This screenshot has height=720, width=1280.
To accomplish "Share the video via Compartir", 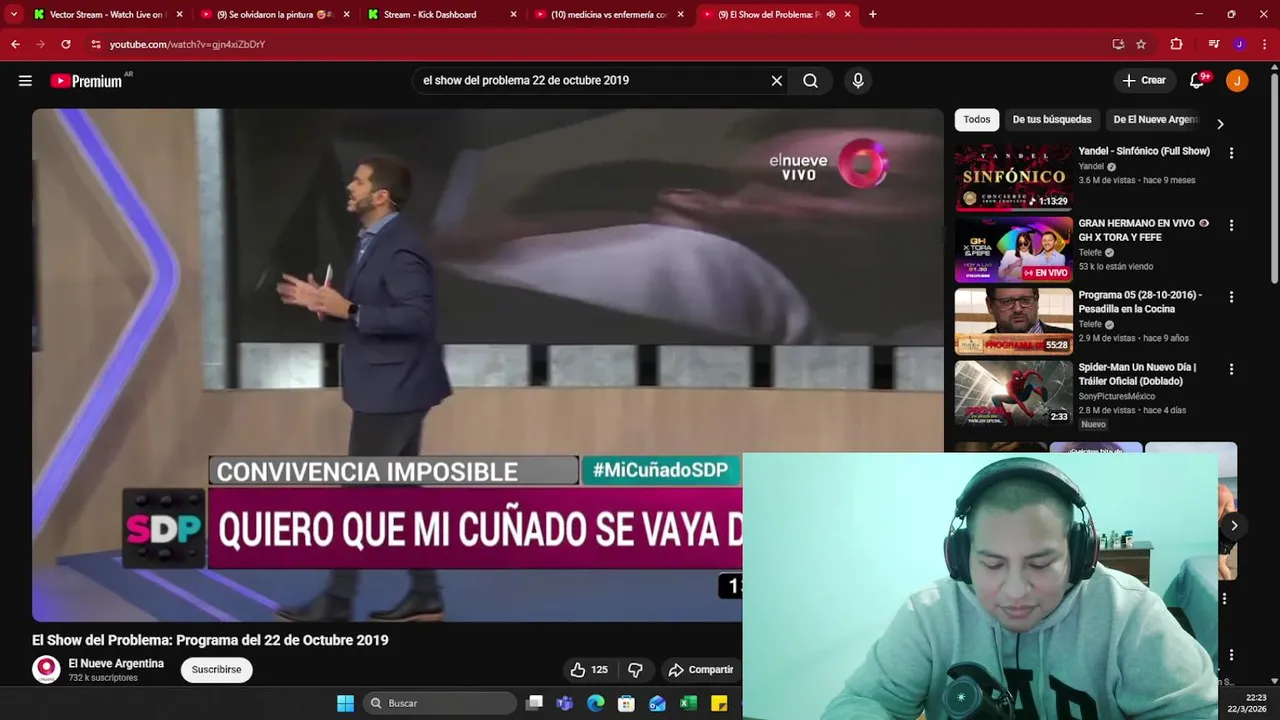I will [x=701, y=670].
